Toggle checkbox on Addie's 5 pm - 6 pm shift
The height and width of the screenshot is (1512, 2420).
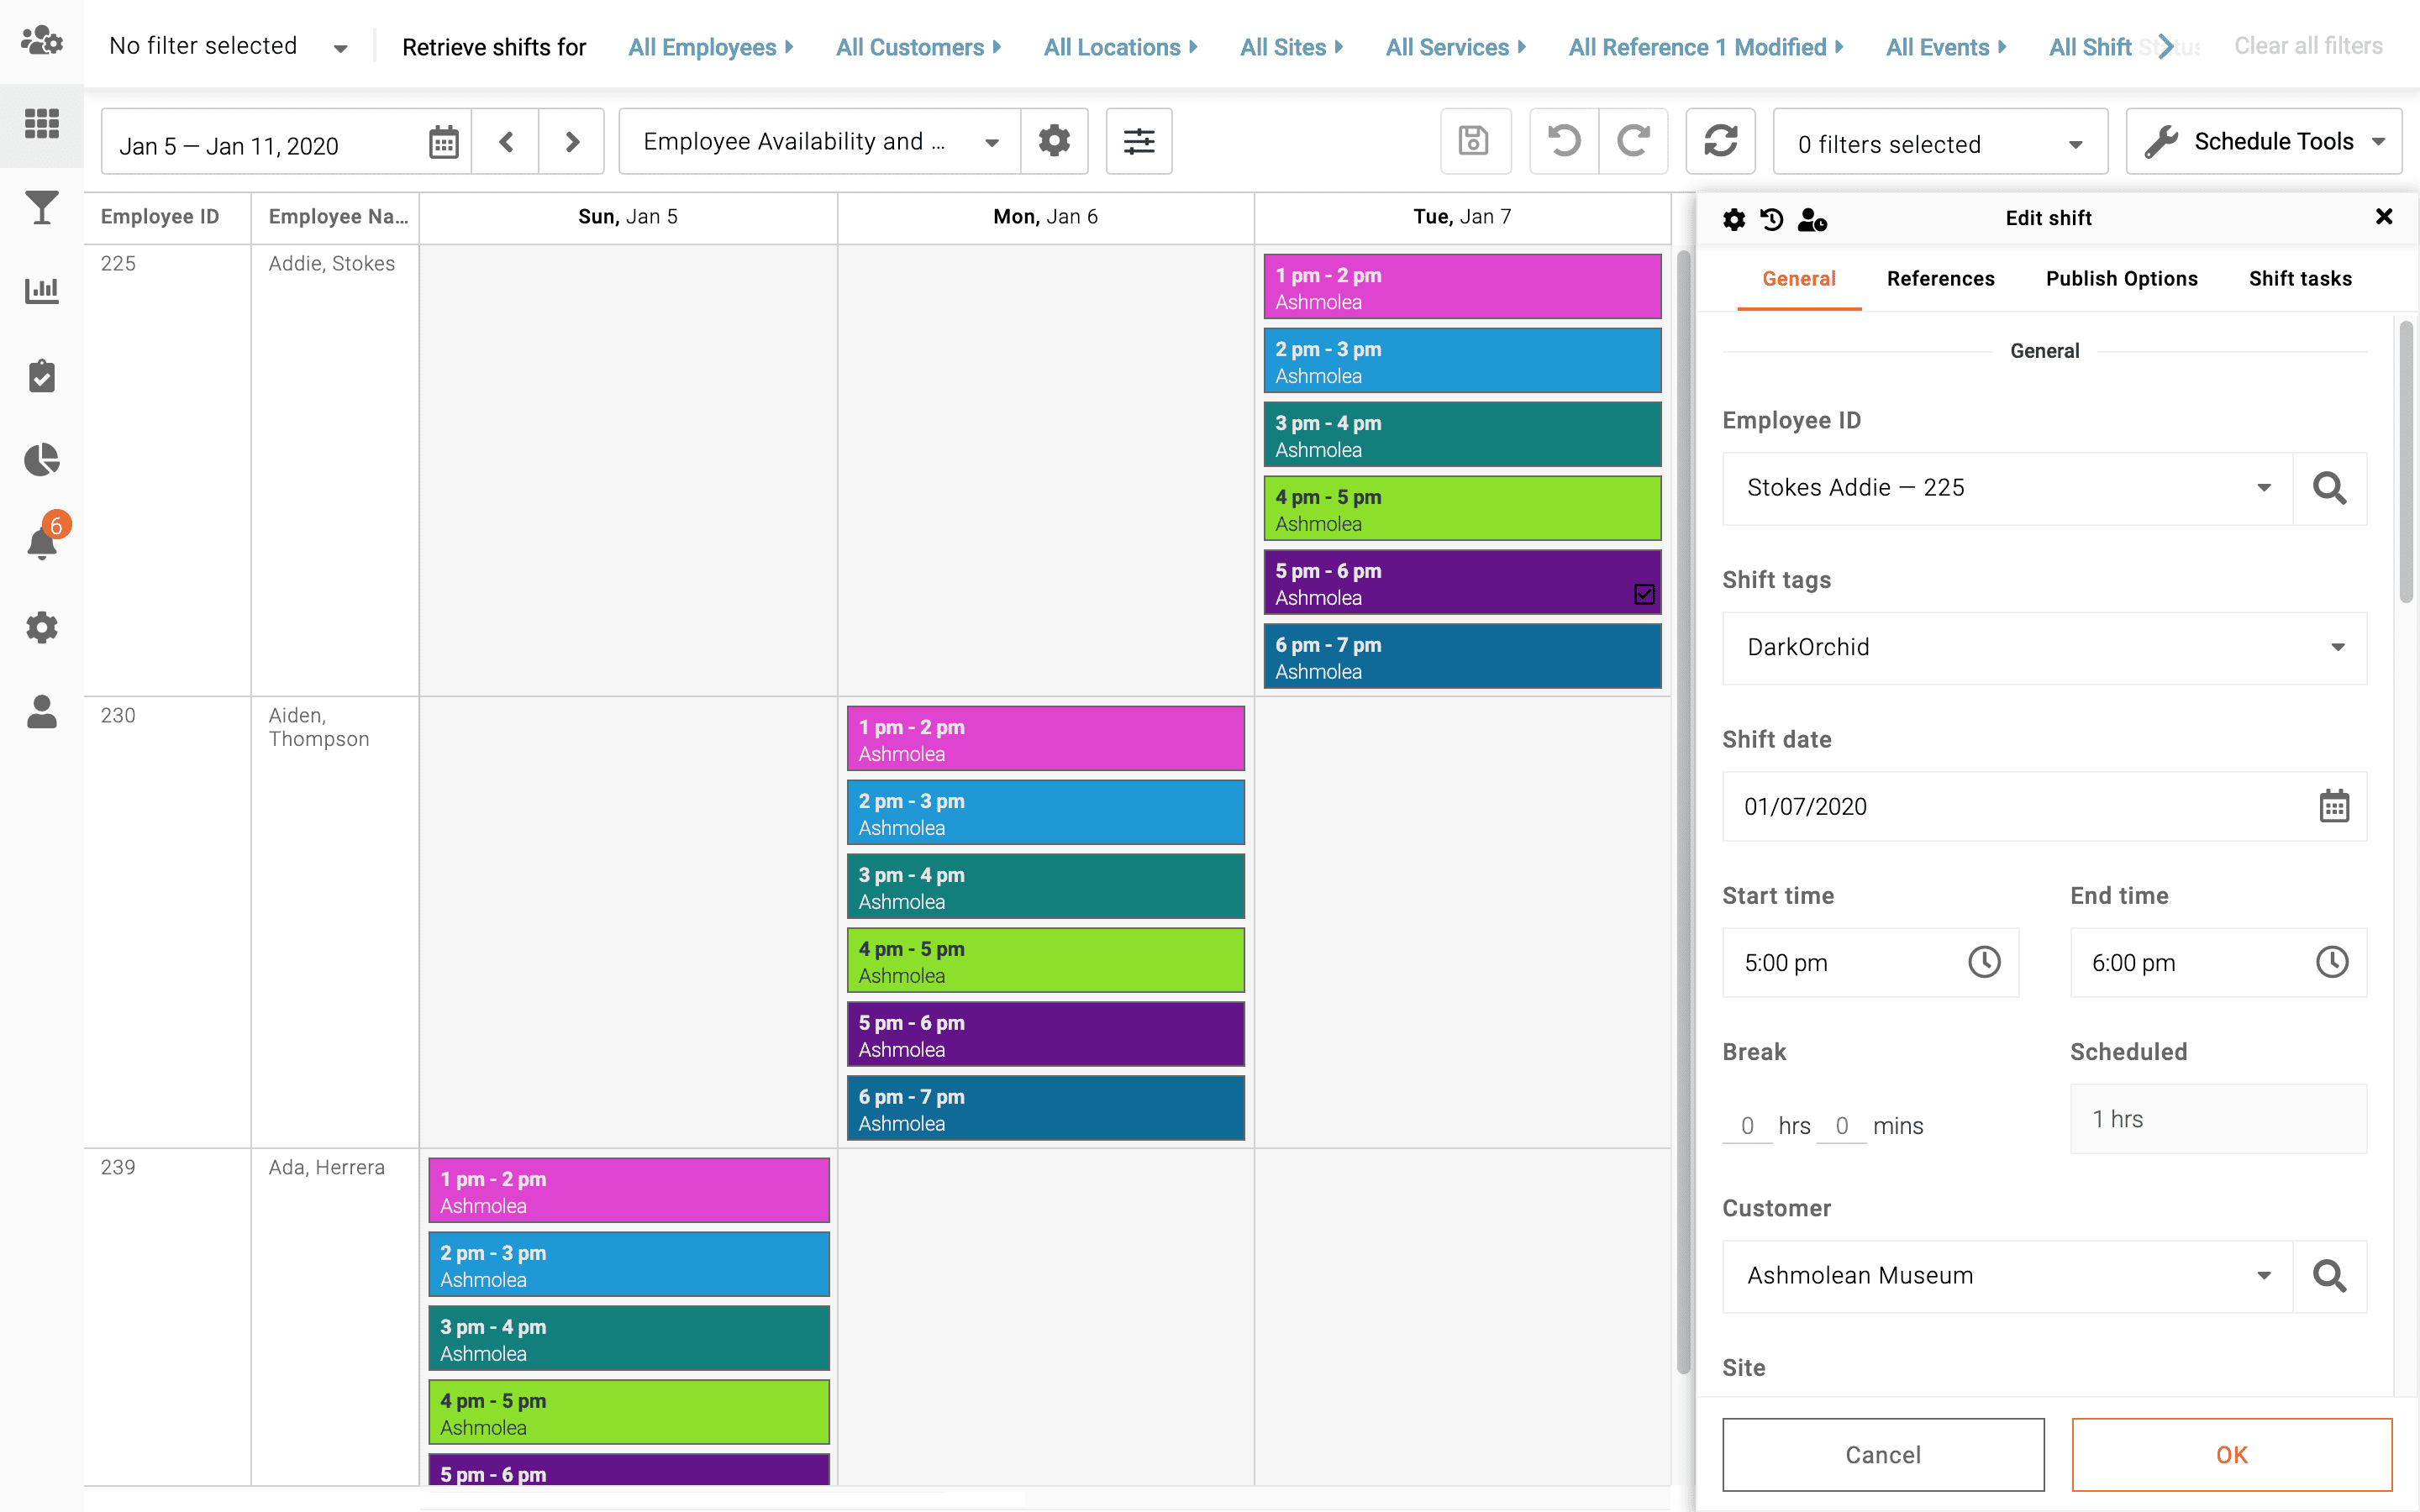(1644, 594)
